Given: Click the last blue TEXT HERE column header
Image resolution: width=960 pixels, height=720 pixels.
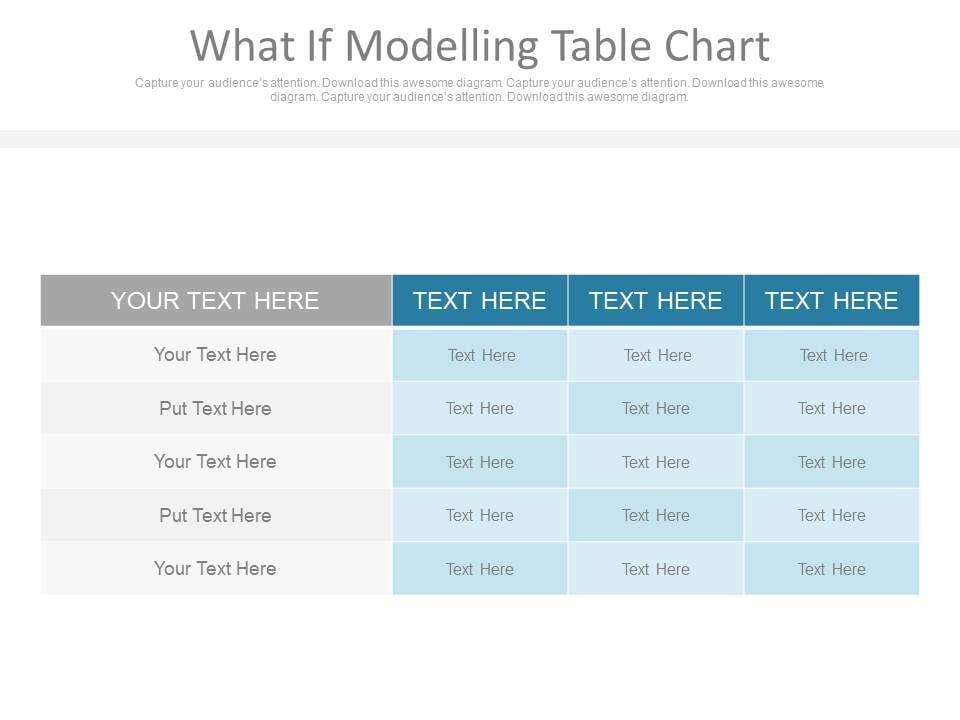Looking at the screenshot, I should point(832,301).
